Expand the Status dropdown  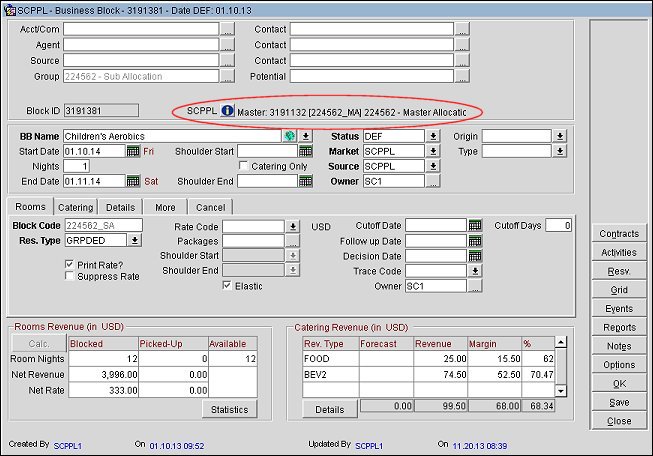[x=433, y=136]
